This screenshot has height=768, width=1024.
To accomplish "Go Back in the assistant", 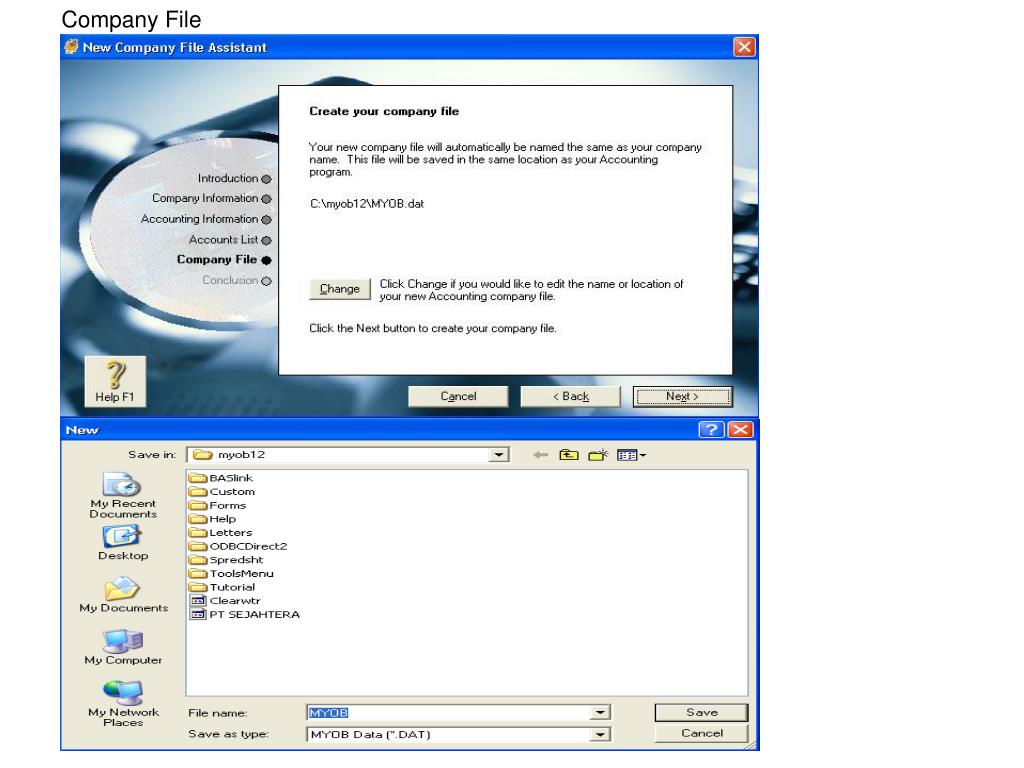I will [x=571, y=396].
